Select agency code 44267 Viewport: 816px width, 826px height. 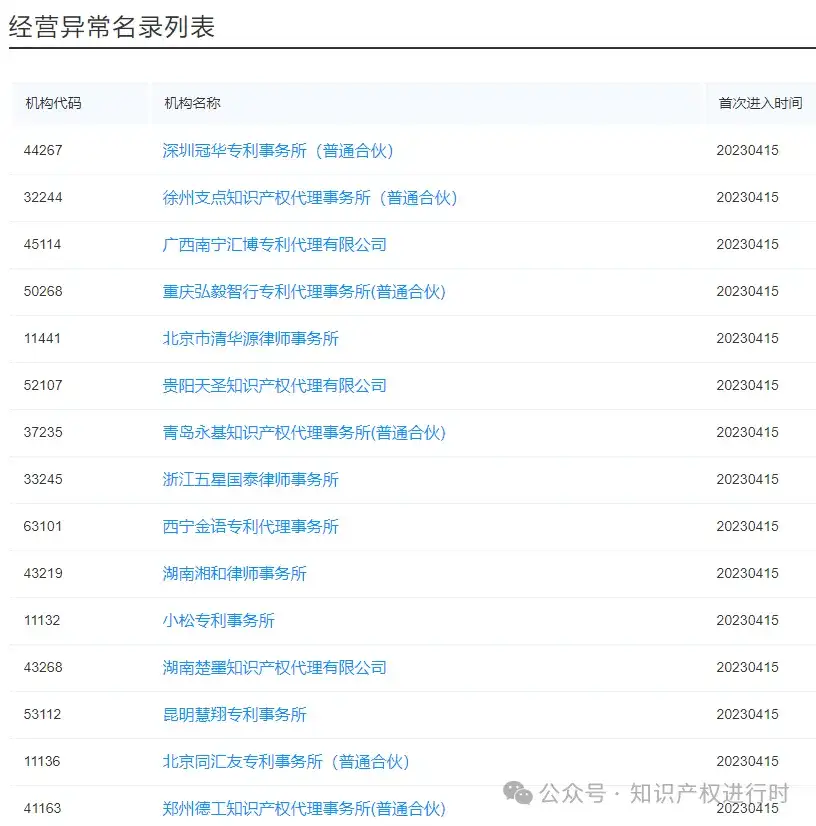tap(43, 151)
